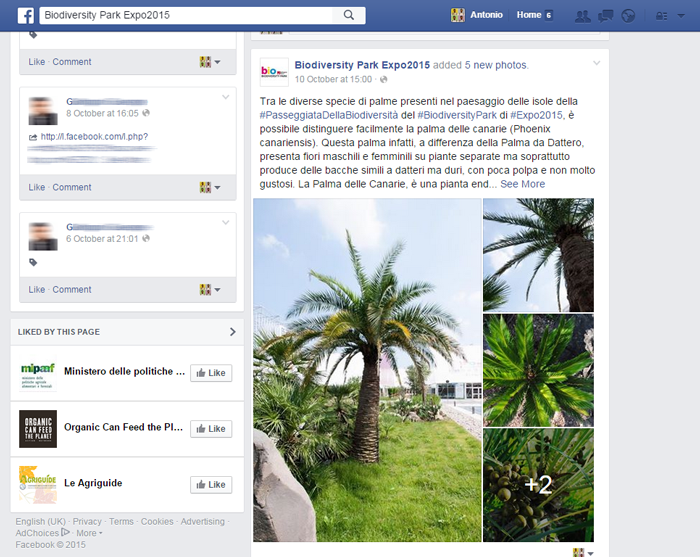Image resolution: width=700 pixels, height=557 pixels.
Task: Open voice selector on 6 October post
Action: [x=210, y=290]
